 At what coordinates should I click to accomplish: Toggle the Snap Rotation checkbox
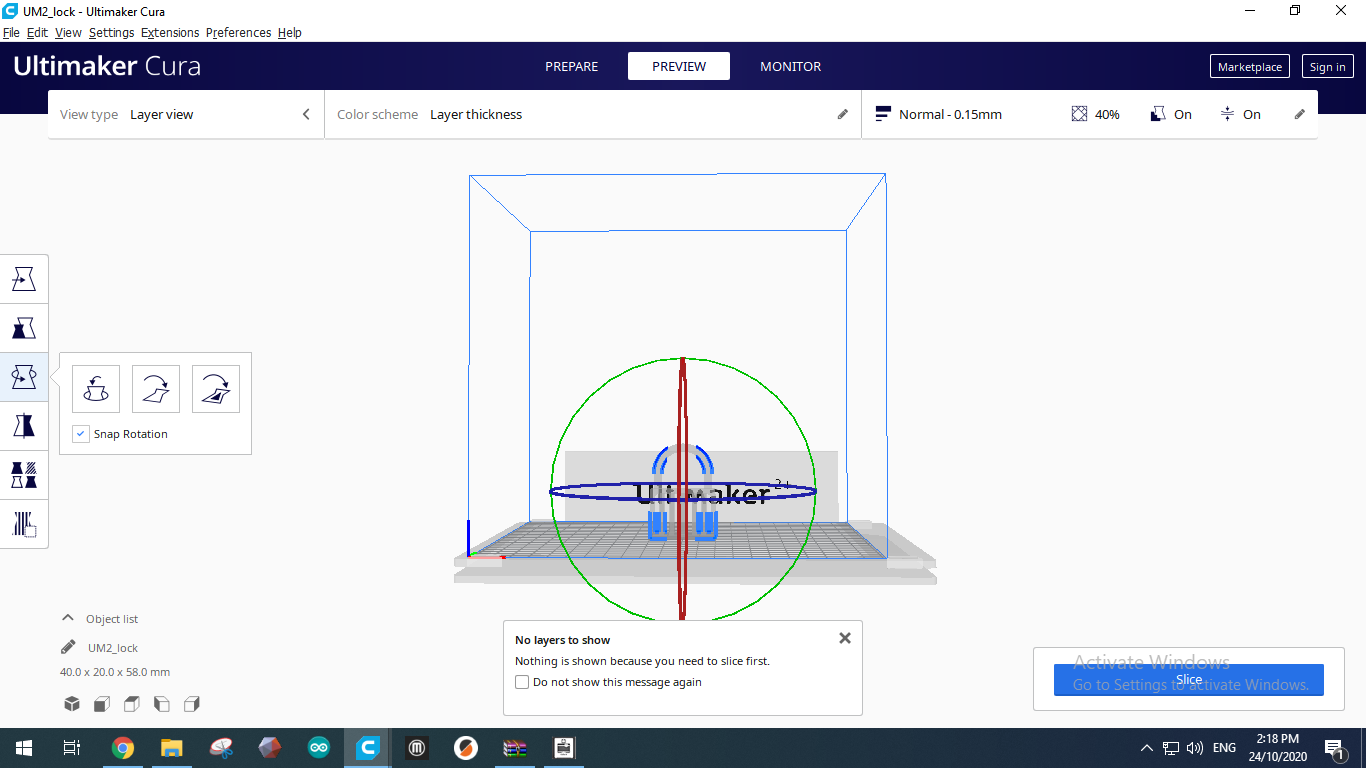pyautogui.click(x=82, y=434)
